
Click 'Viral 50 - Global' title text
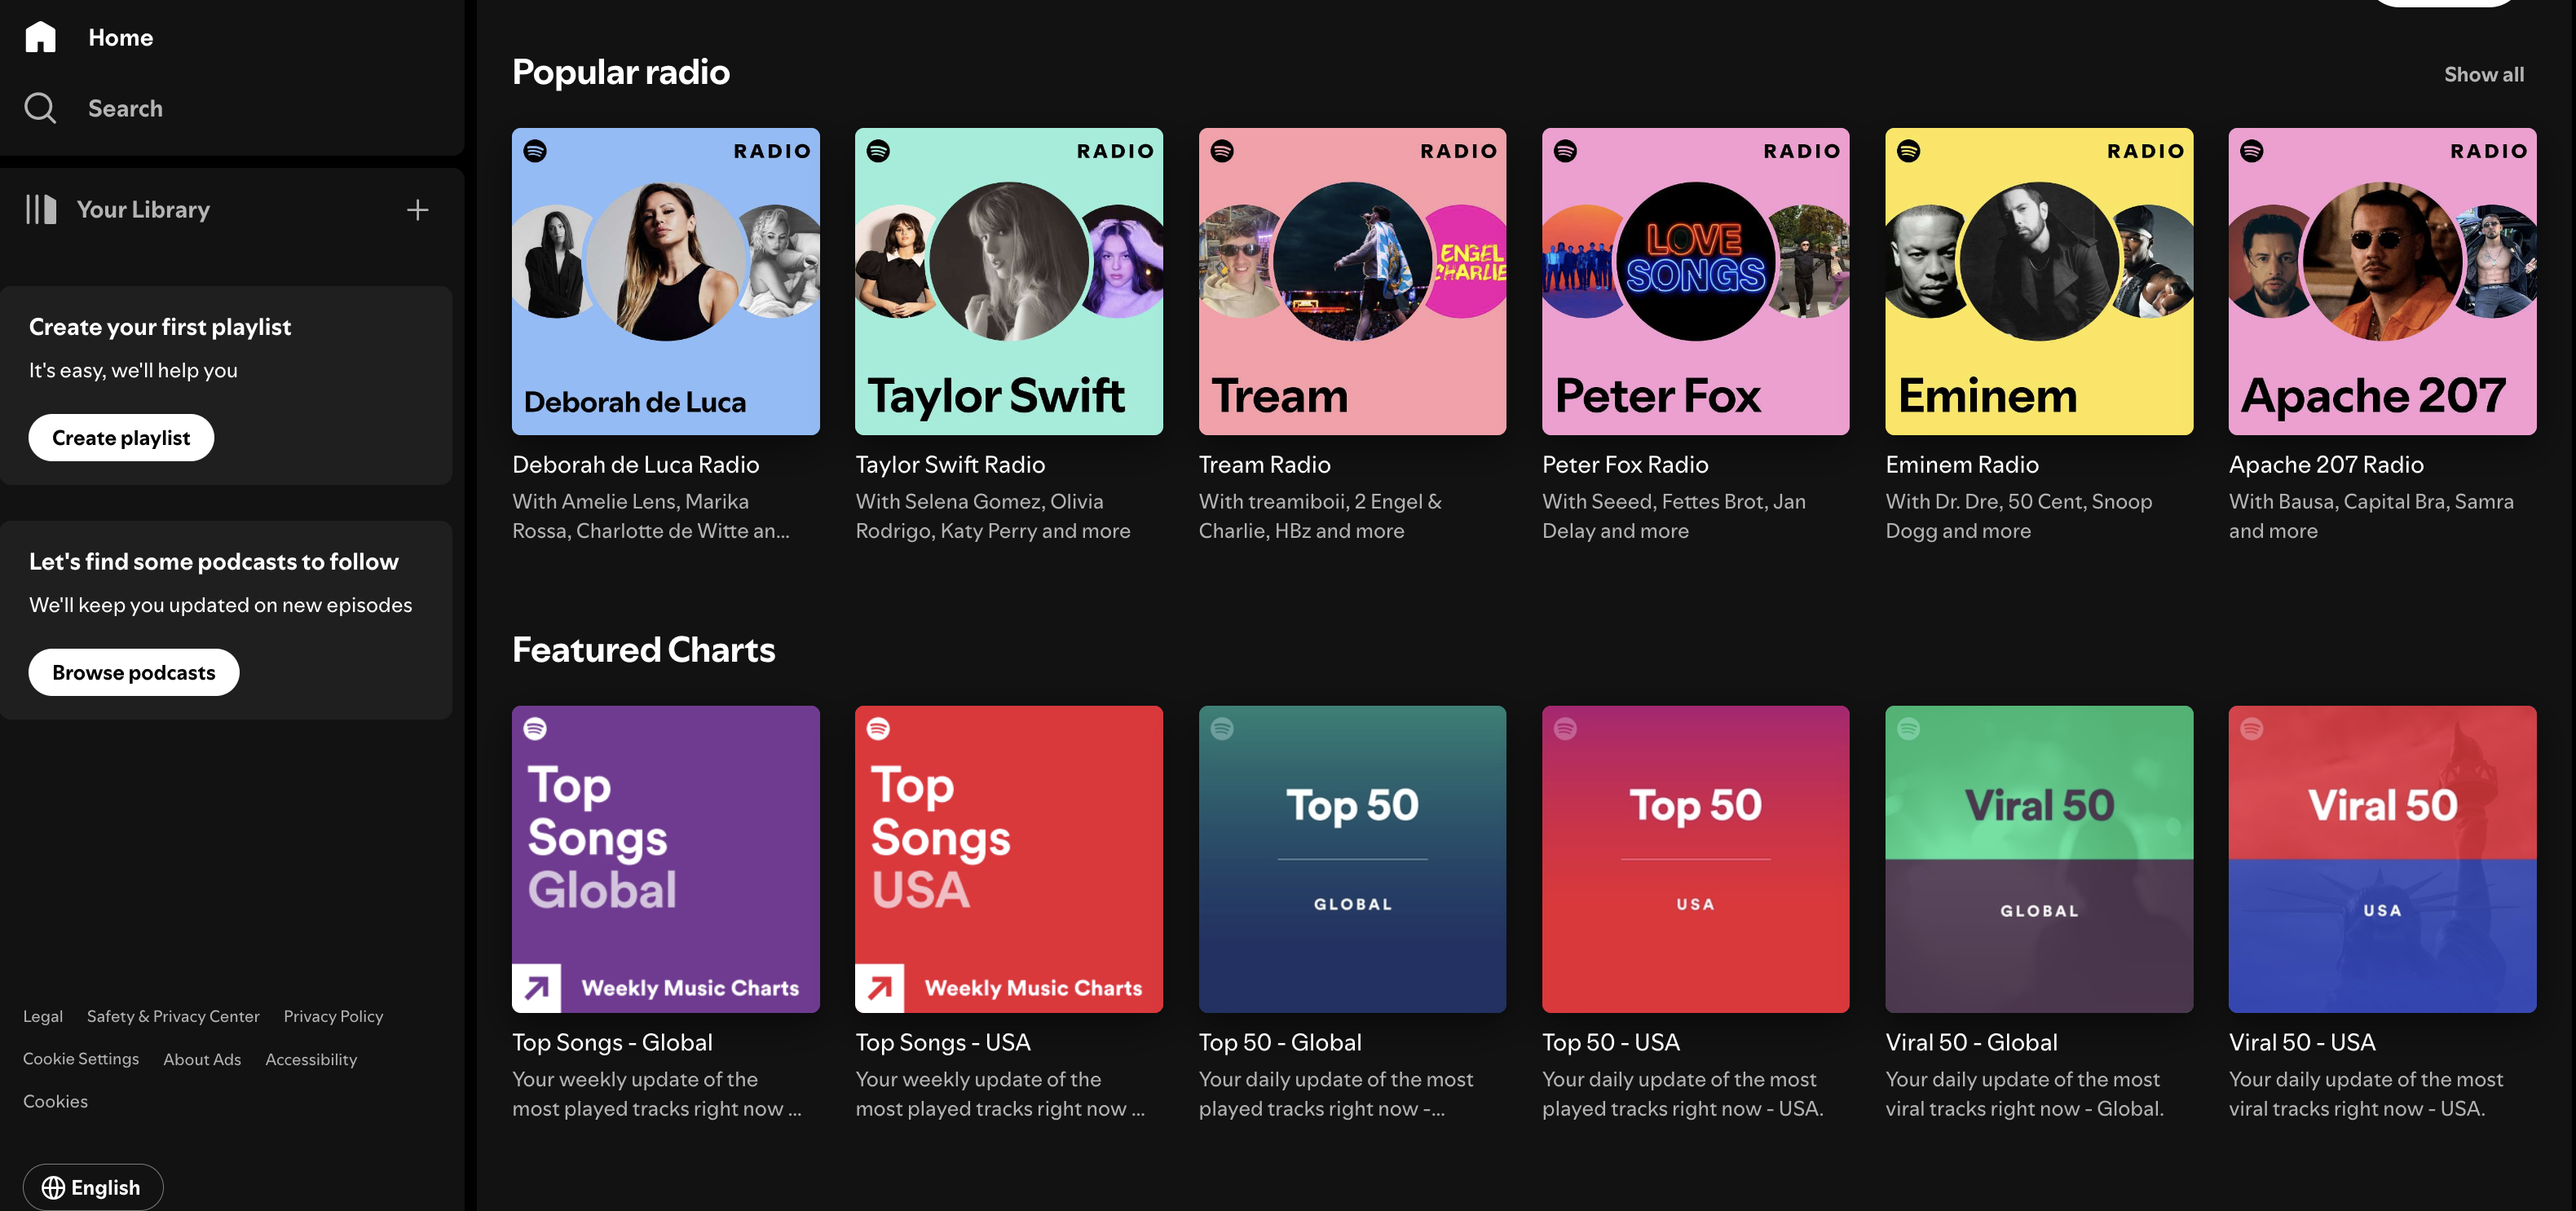[1971, 1042]
